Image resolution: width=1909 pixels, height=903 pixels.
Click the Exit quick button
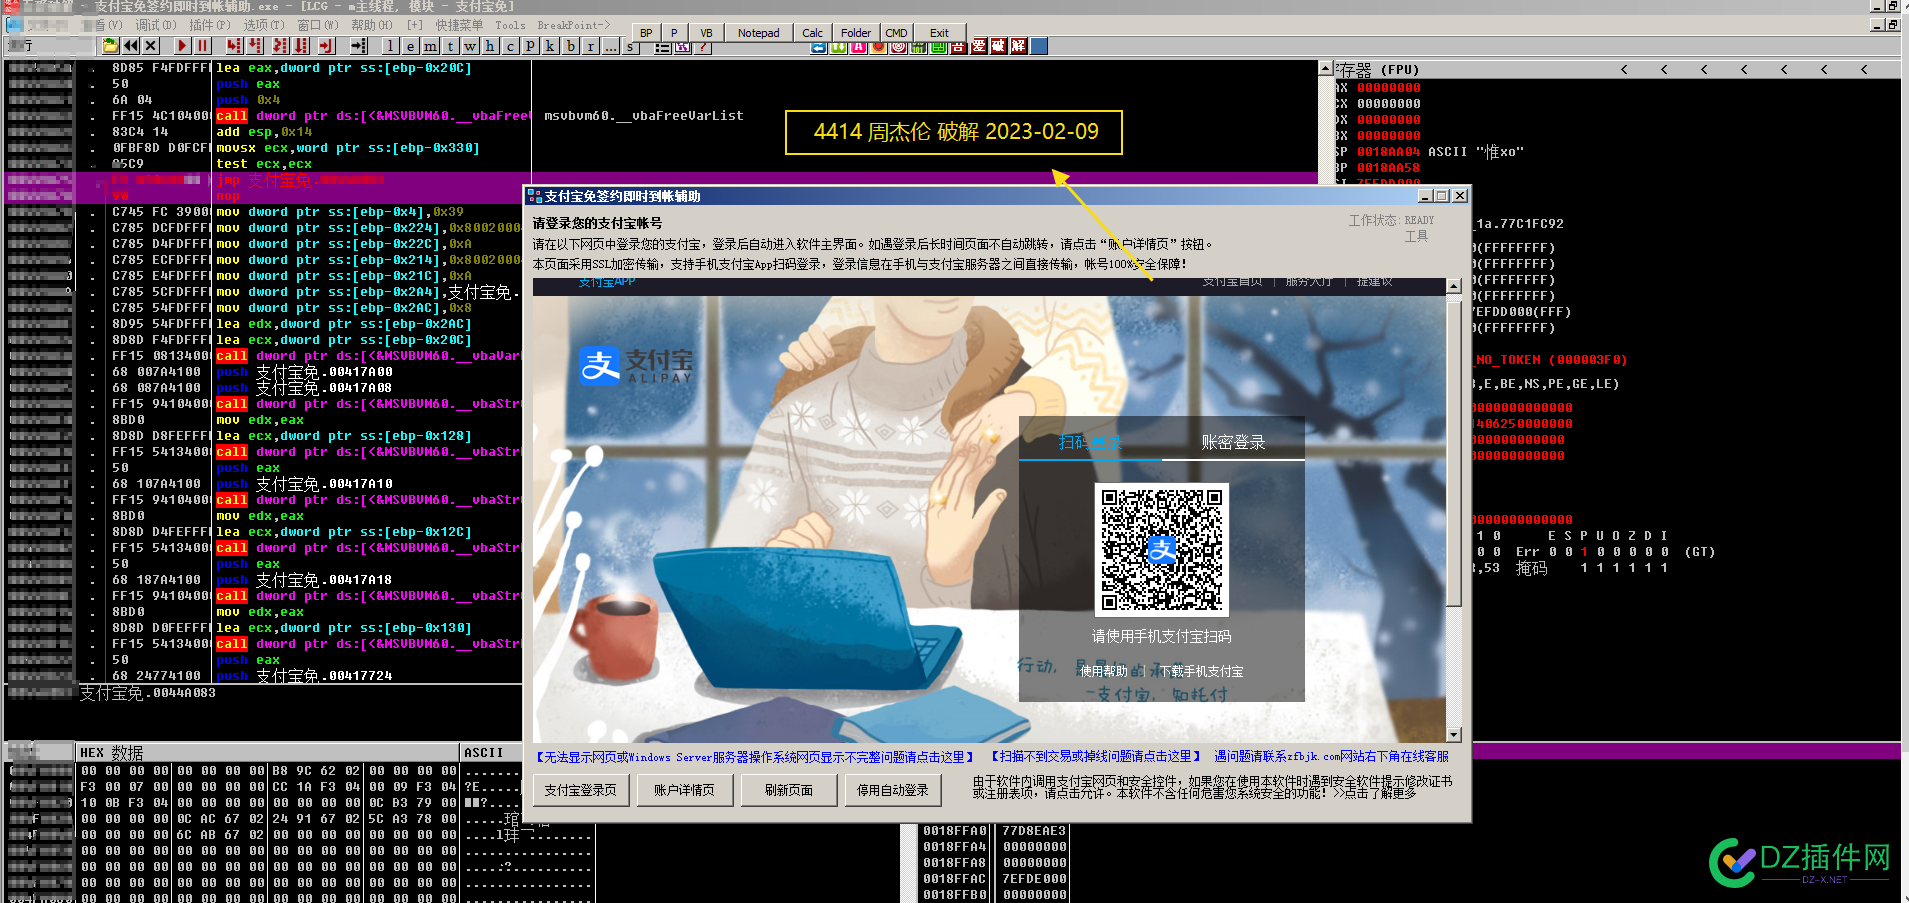(x=939, y=33)
